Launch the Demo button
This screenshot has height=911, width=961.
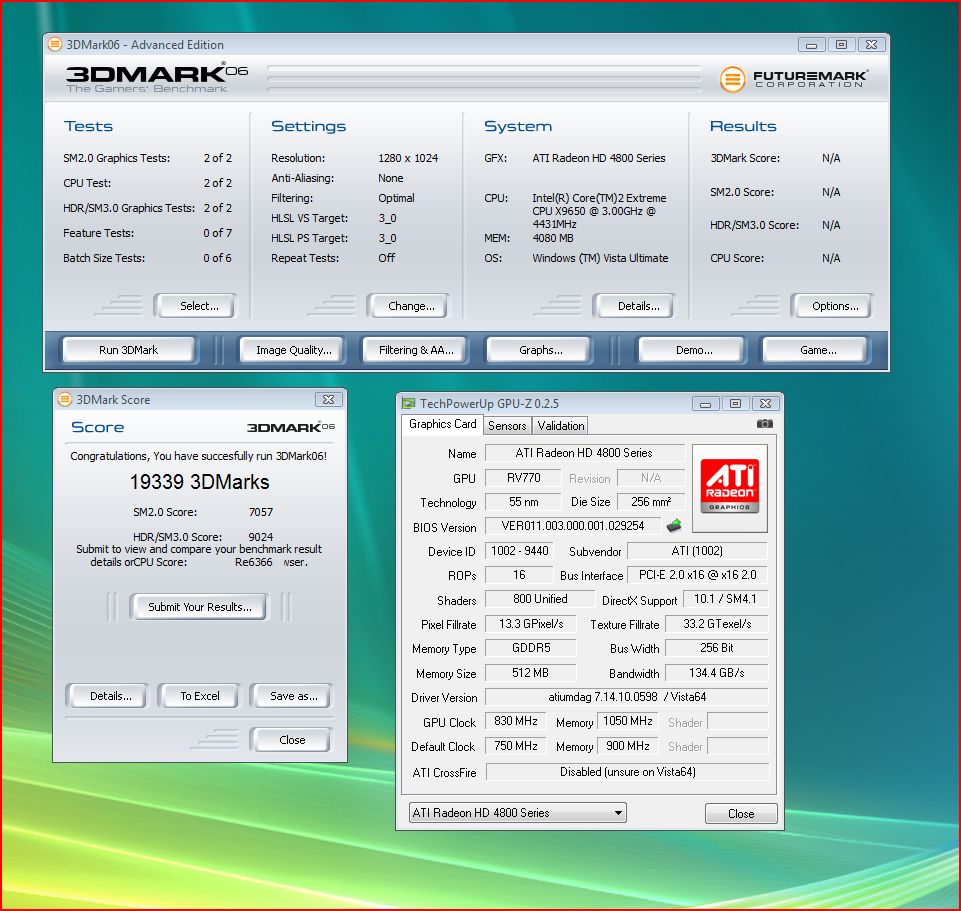click(x=693, y=350)
